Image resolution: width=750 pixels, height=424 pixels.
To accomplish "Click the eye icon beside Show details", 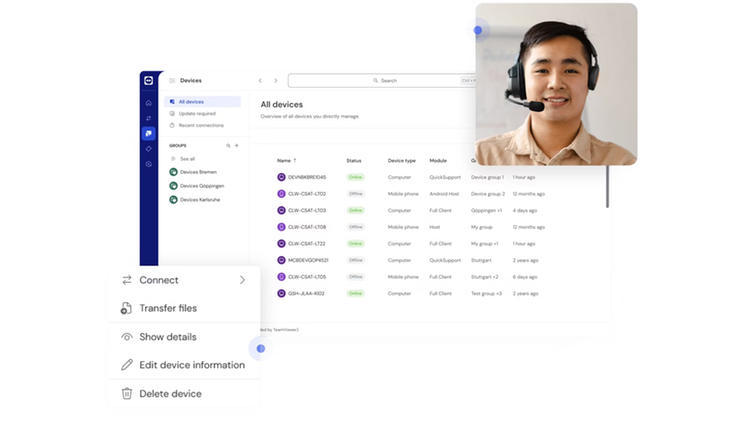I will (x=127, y=337).
